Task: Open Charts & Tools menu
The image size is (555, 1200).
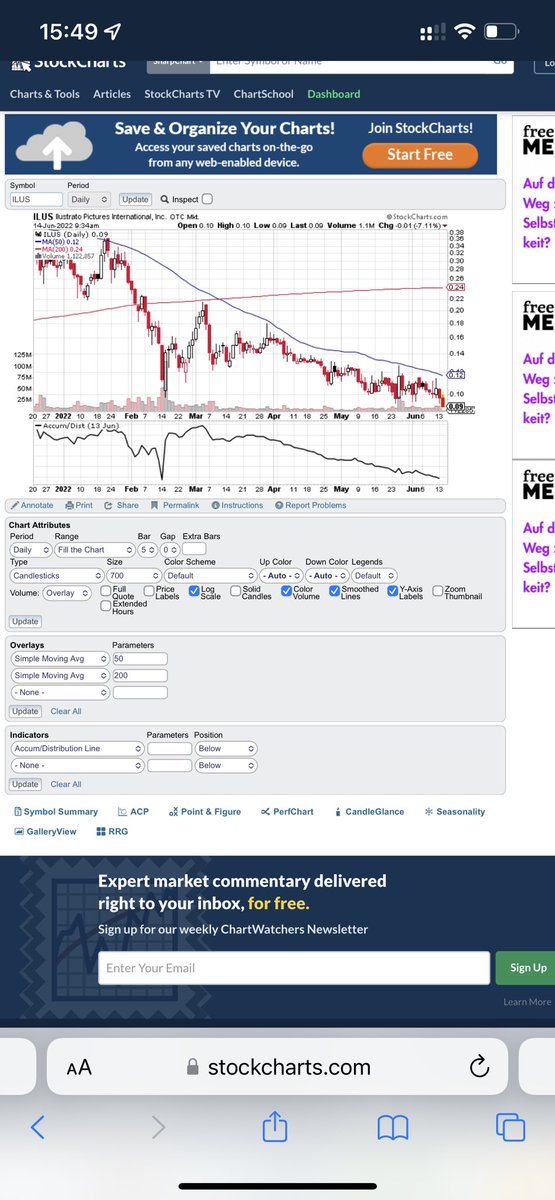Action: point(44,94)
